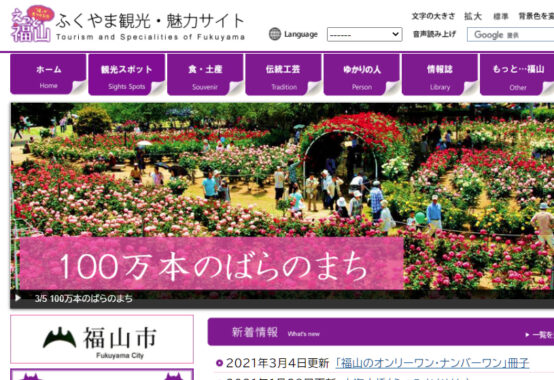Click the Fukuyama City bat emblem

click(59, 338)
